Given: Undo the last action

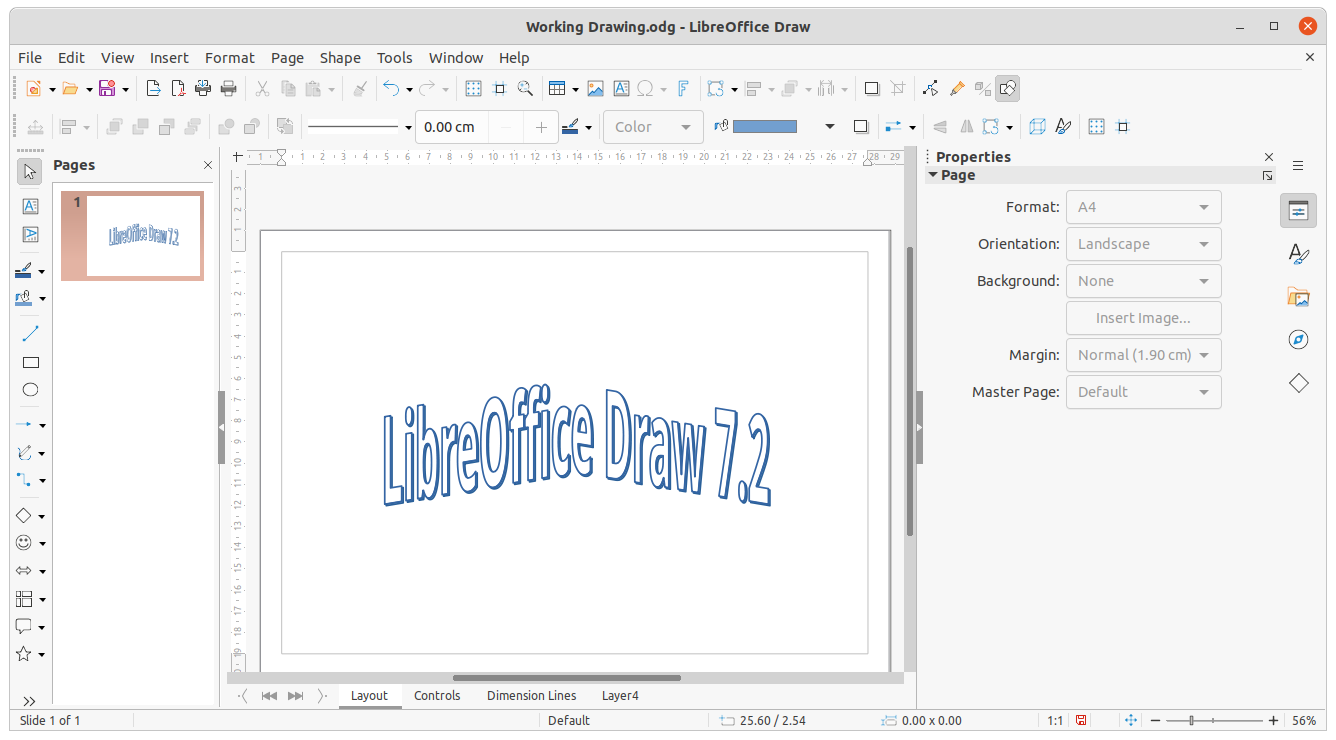Looking at the screenshot, I should tap(391, 89).
